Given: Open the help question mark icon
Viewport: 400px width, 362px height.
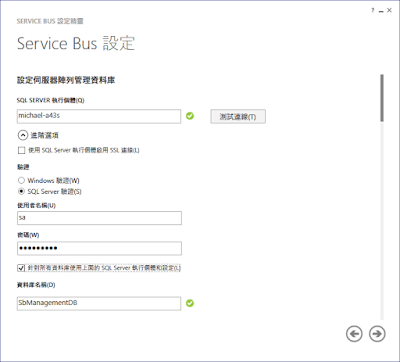Looking at the screenshot, I should (373, 11).
